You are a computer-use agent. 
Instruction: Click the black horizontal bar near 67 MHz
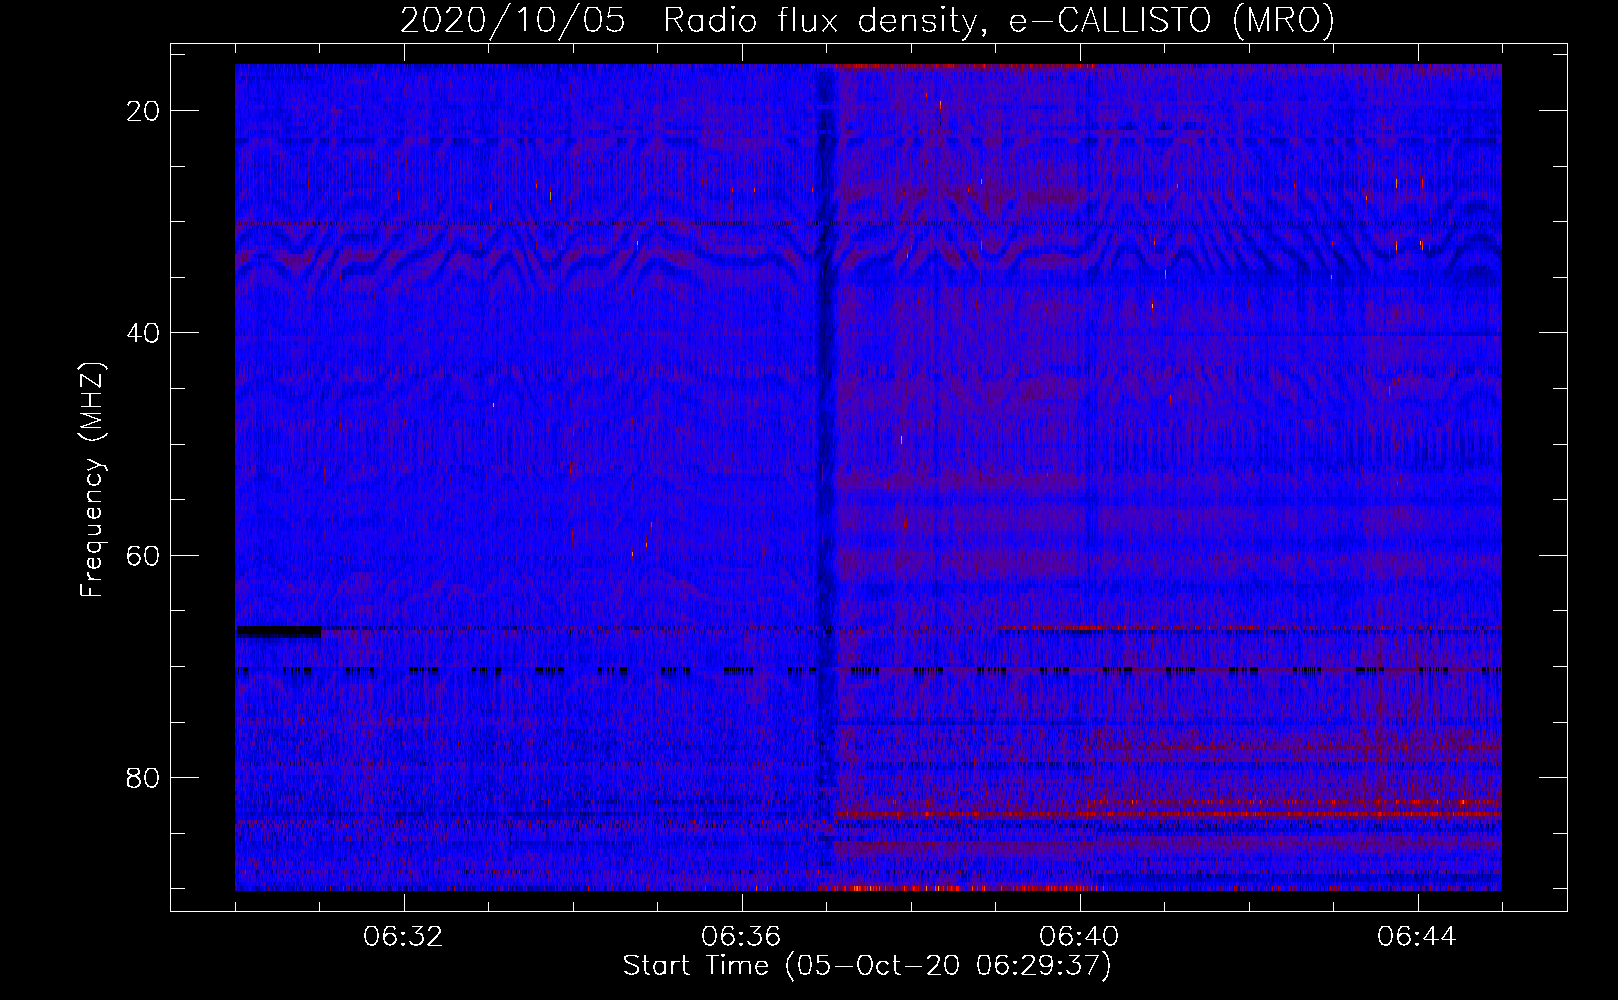(279, 631)
